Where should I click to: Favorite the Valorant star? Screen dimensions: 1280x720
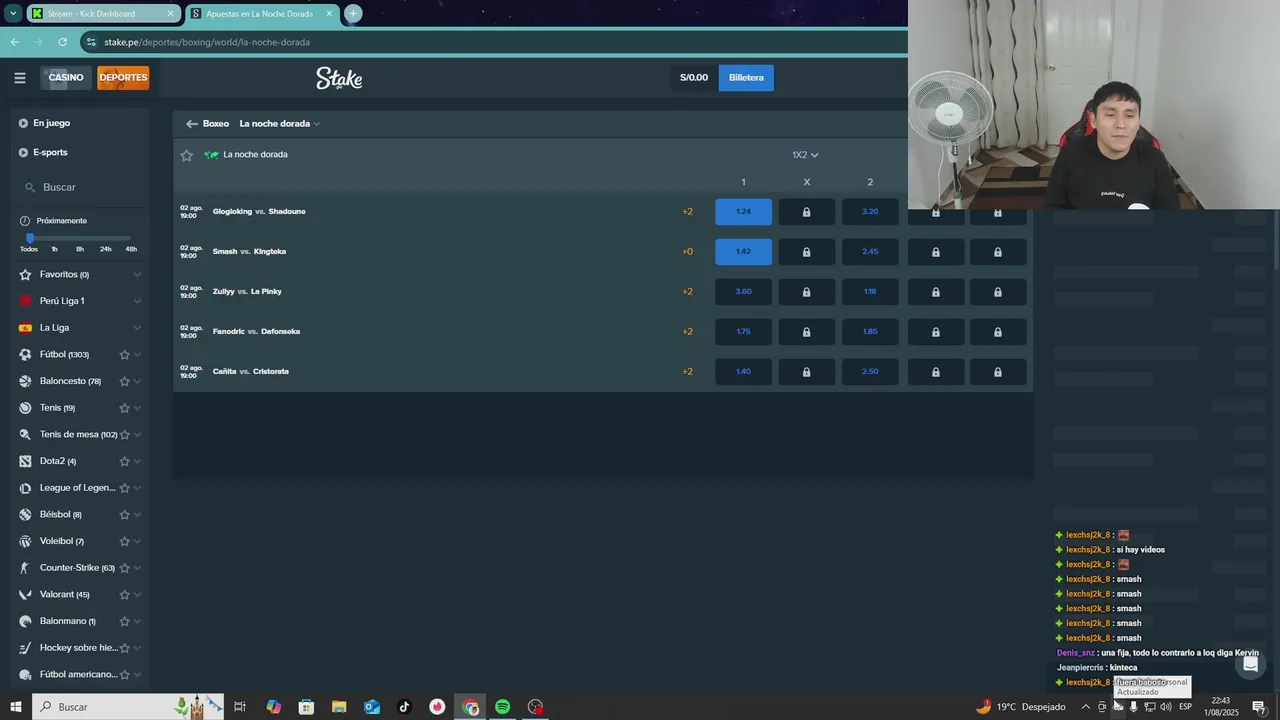(x=125, y=595)
